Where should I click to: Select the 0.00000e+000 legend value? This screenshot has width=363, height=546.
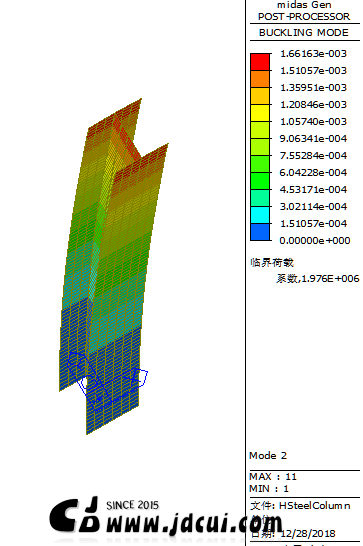click(x=315, y=240)
